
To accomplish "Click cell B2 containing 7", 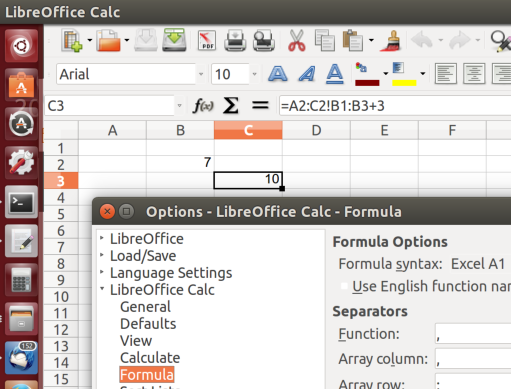I will point(180,164).
